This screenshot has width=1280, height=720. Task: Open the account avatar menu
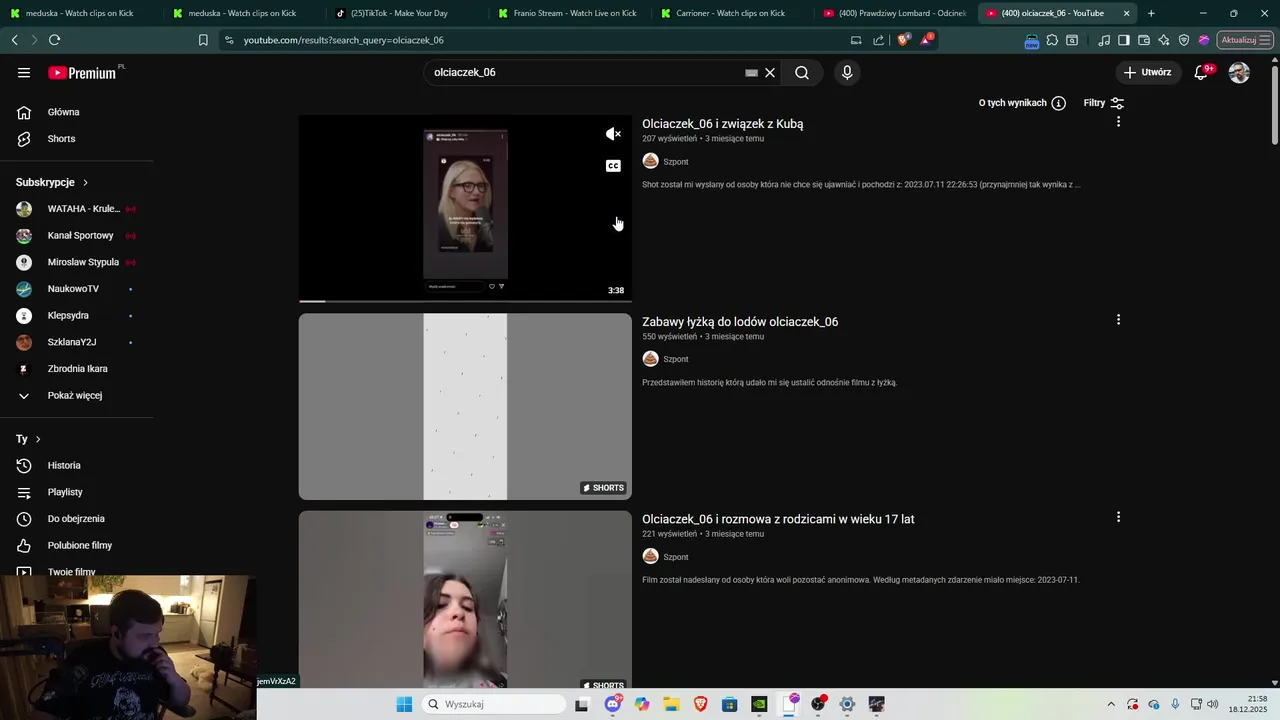coord(1239,72)
